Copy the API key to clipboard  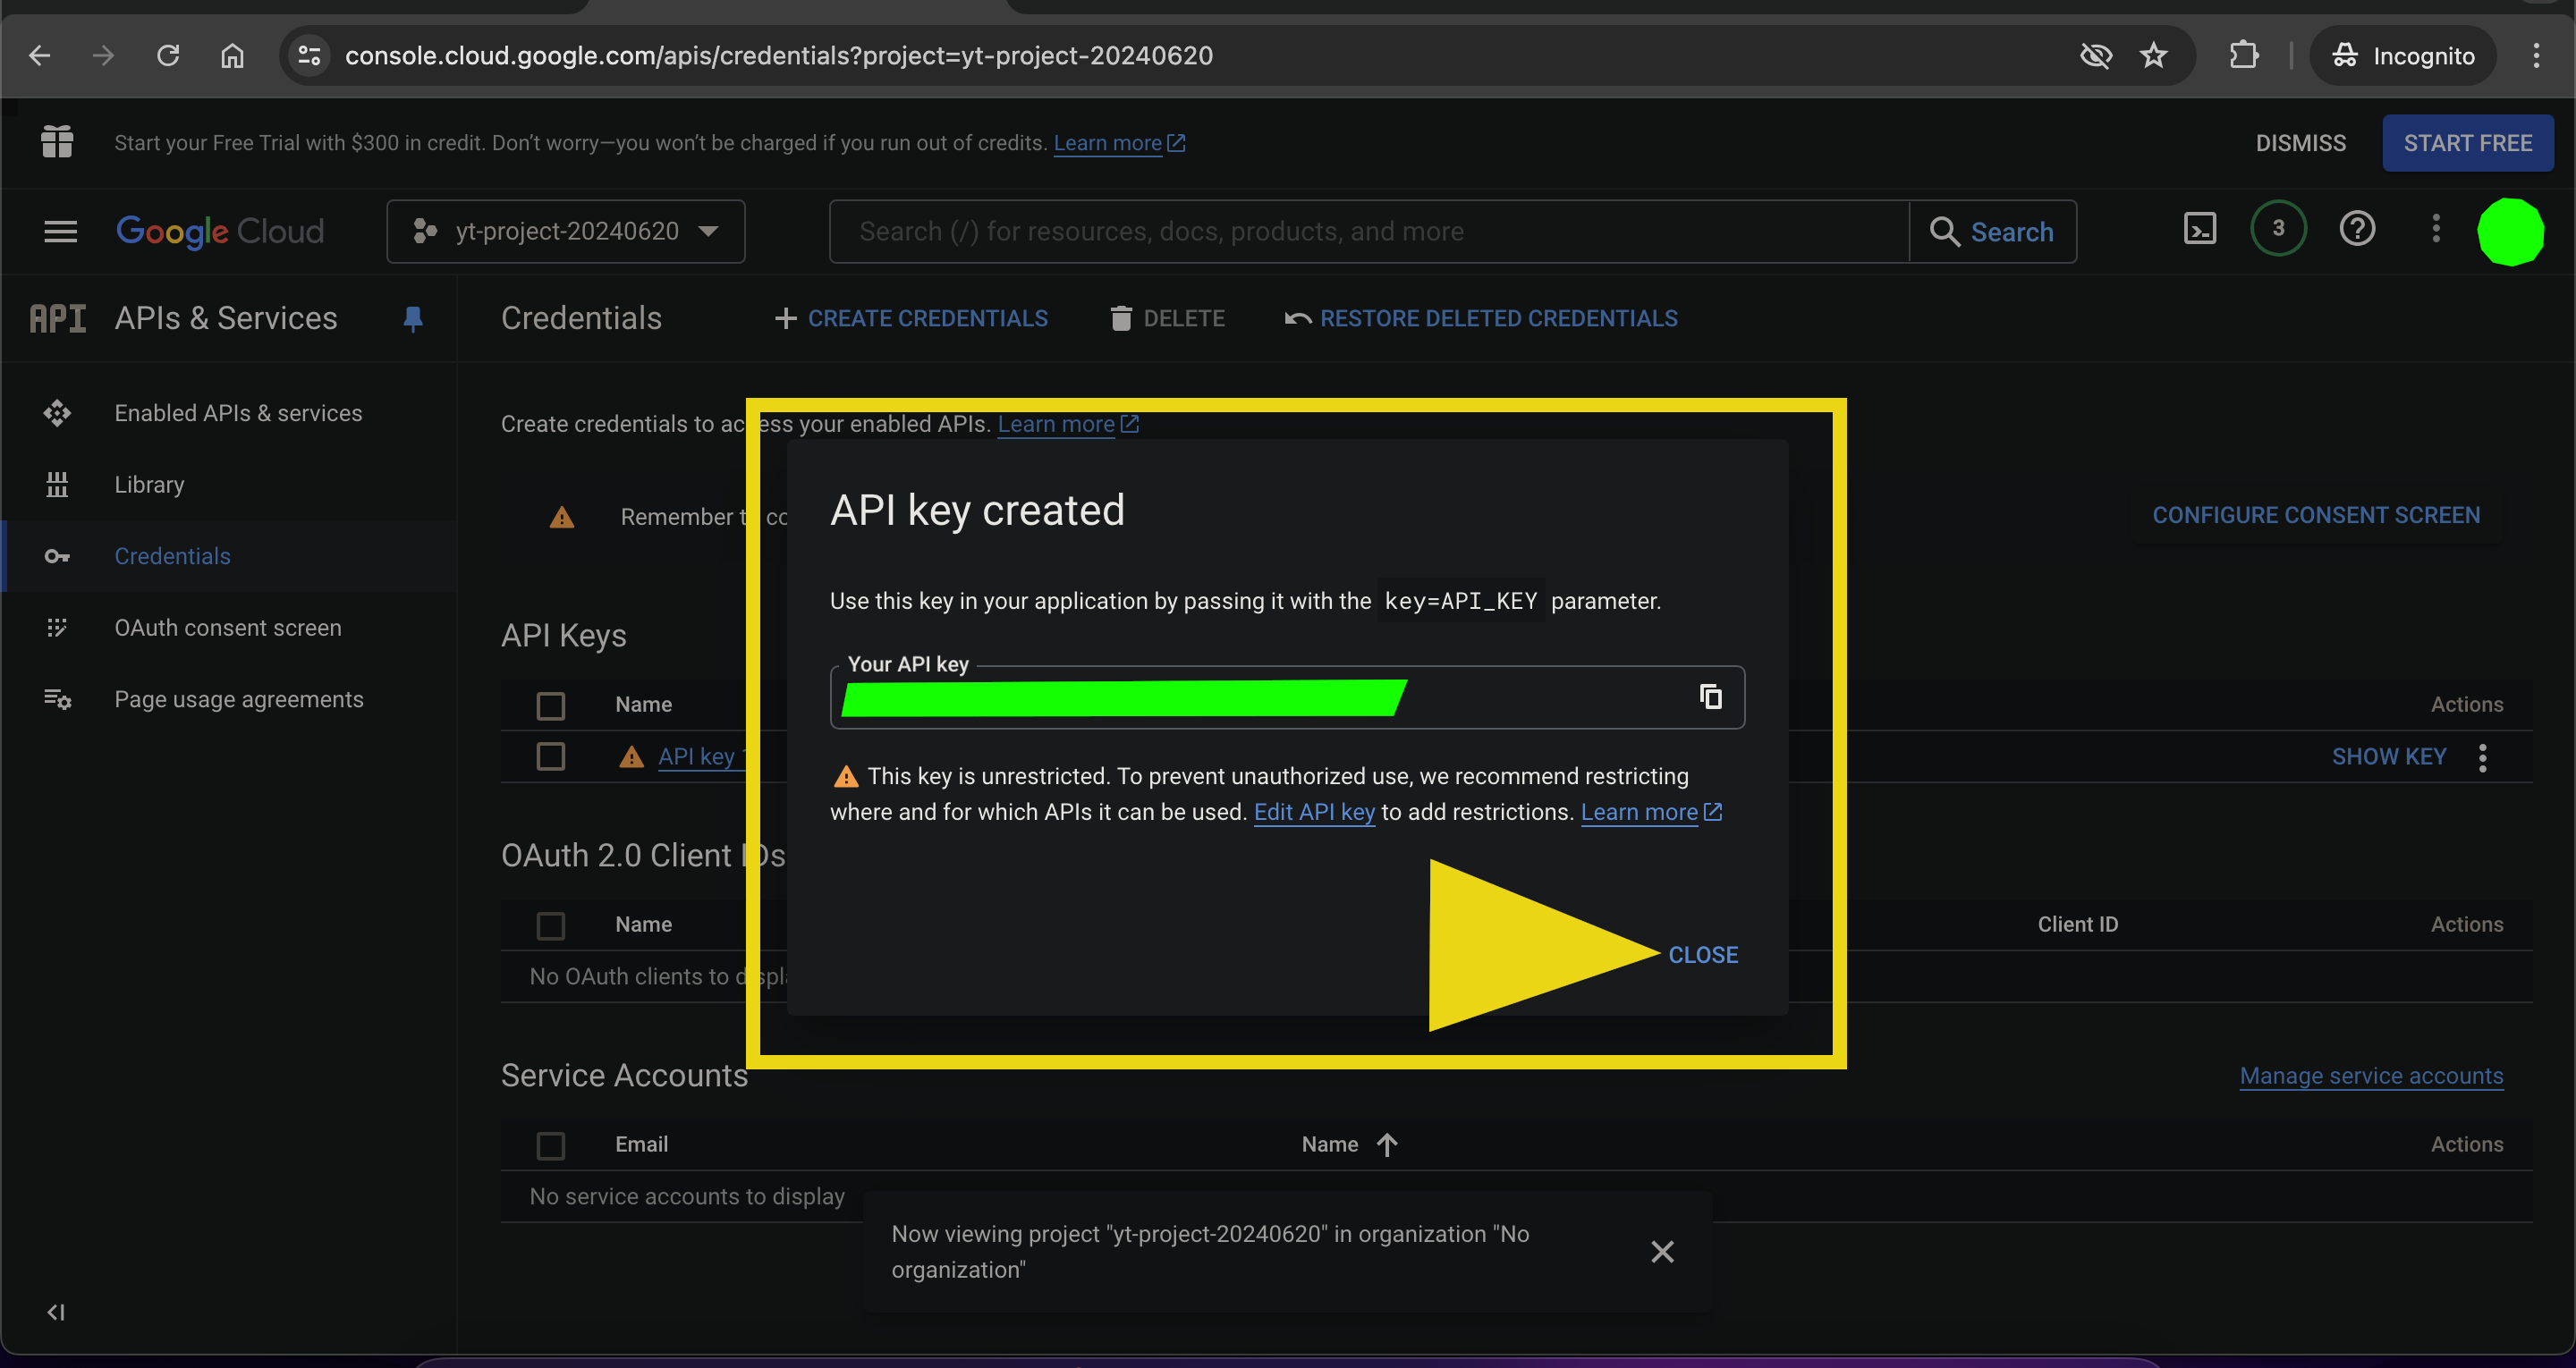[1711, 696]
